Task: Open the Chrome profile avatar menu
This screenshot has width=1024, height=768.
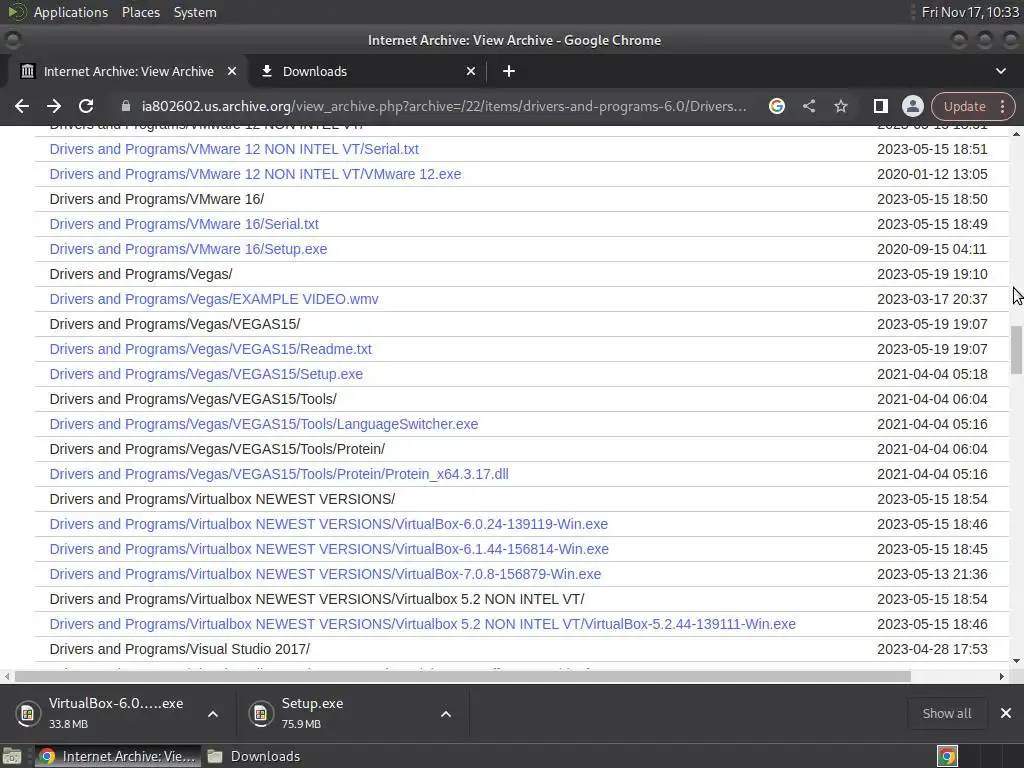Action: [x=912, y=106]
